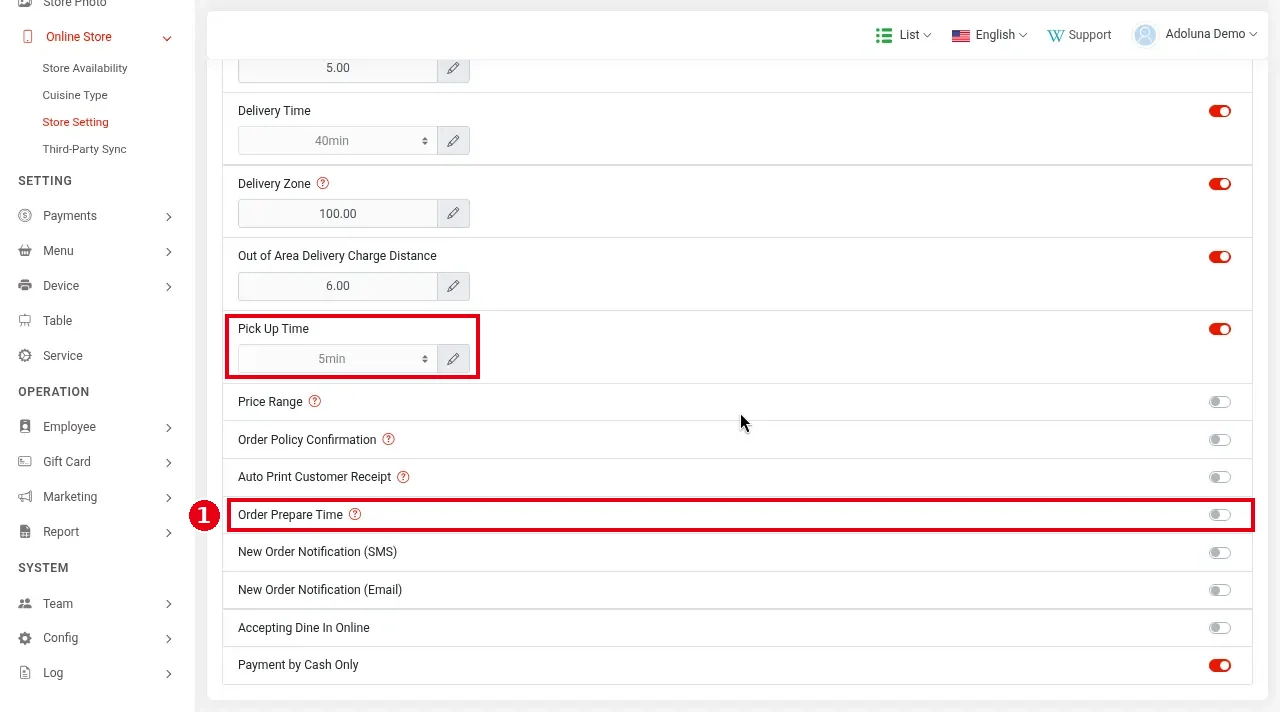The width and height of the screenshot is (1280, 712).
Task: Expand the Marketing menu
Action: pos(168,498)
